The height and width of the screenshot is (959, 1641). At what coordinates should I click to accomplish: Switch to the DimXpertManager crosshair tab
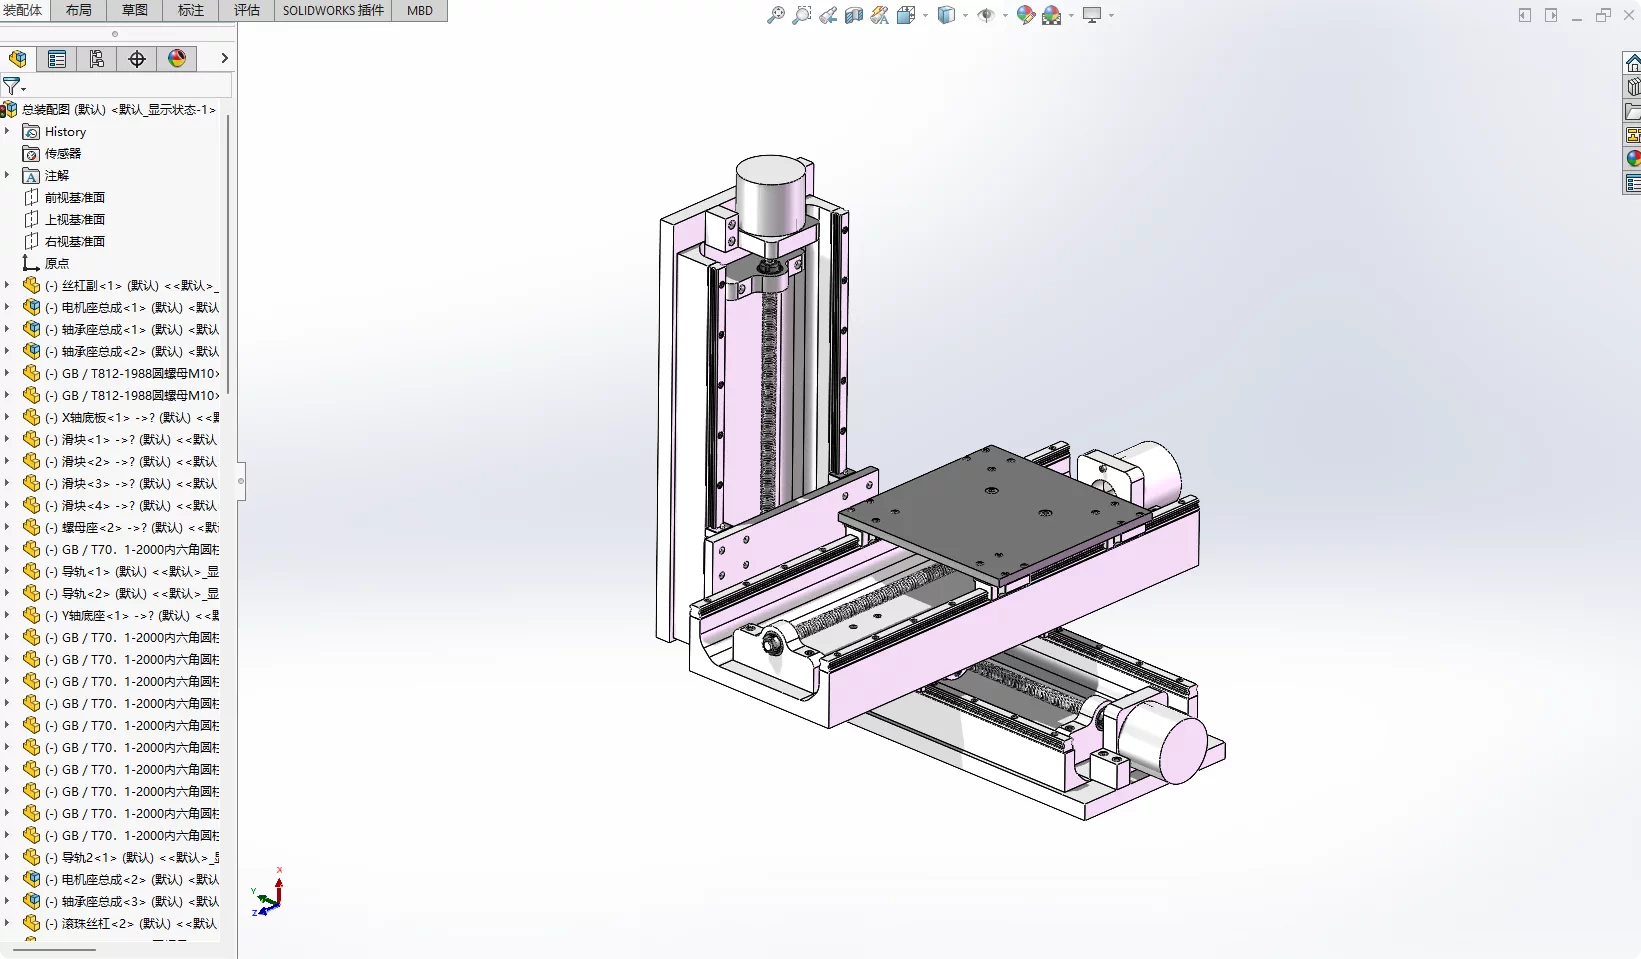[137, 59]
